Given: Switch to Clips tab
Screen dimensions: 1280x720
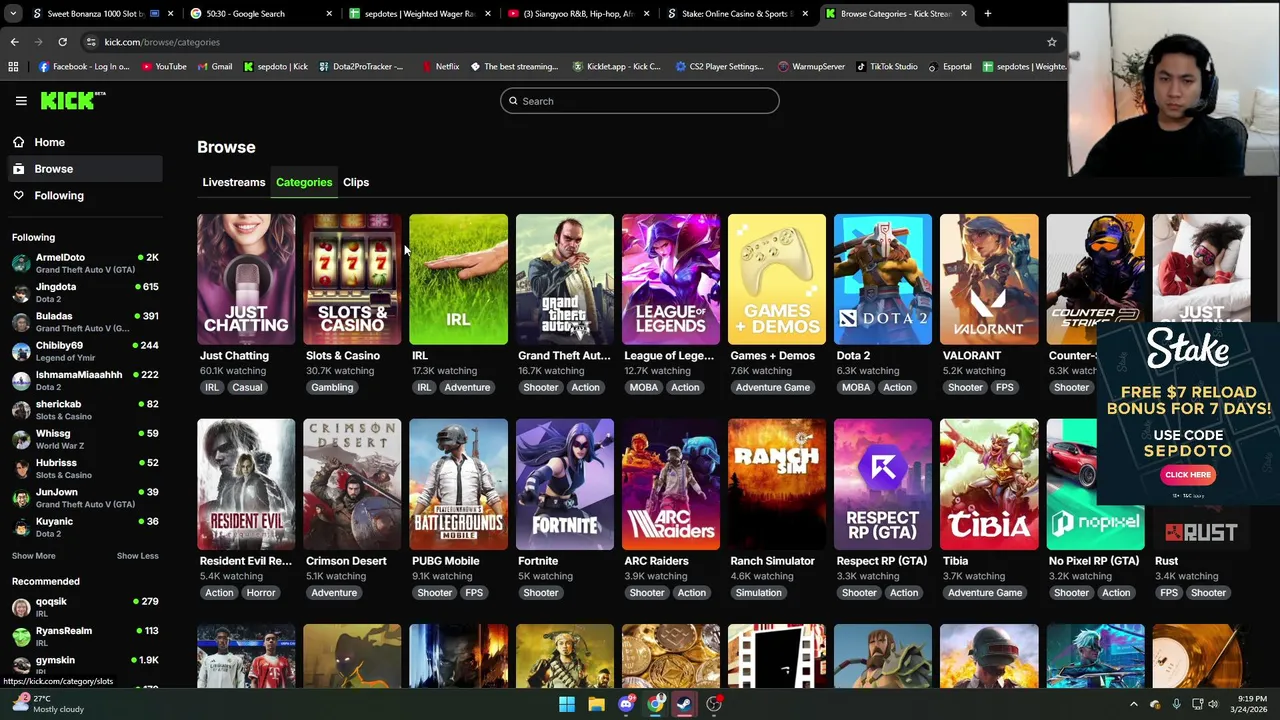Looking at the screenshot, I should [x=356, y=182].
